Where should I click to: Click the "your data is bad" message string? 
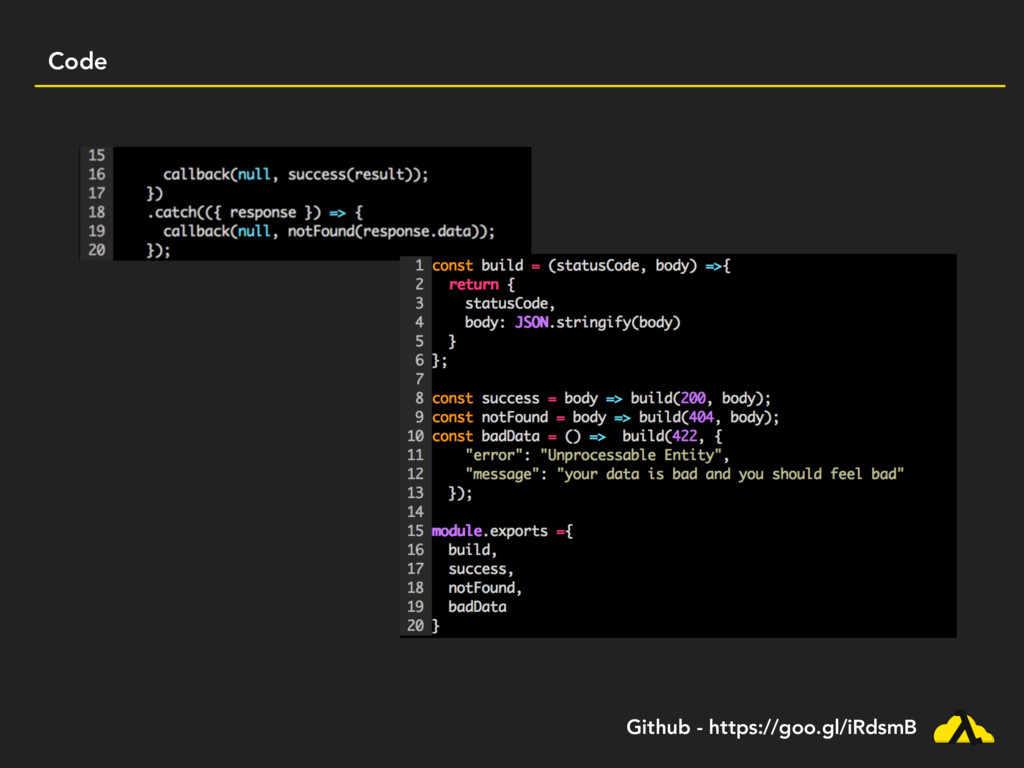tap(730, 474)
